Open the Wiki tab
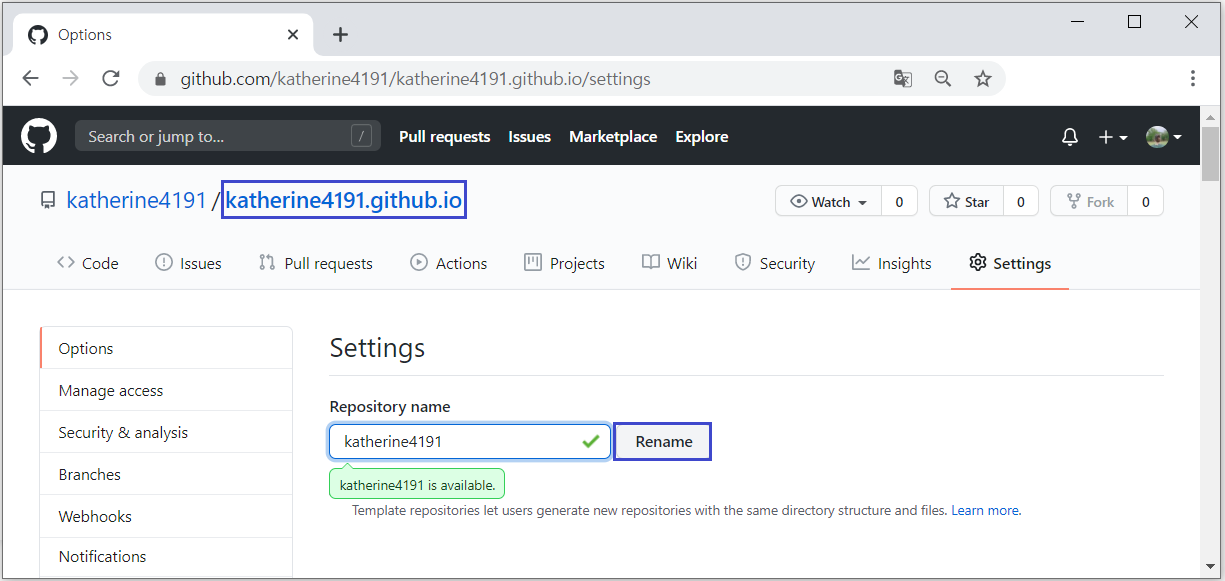The width and height of the screenshot is (1225, 581). coord(669,263)
